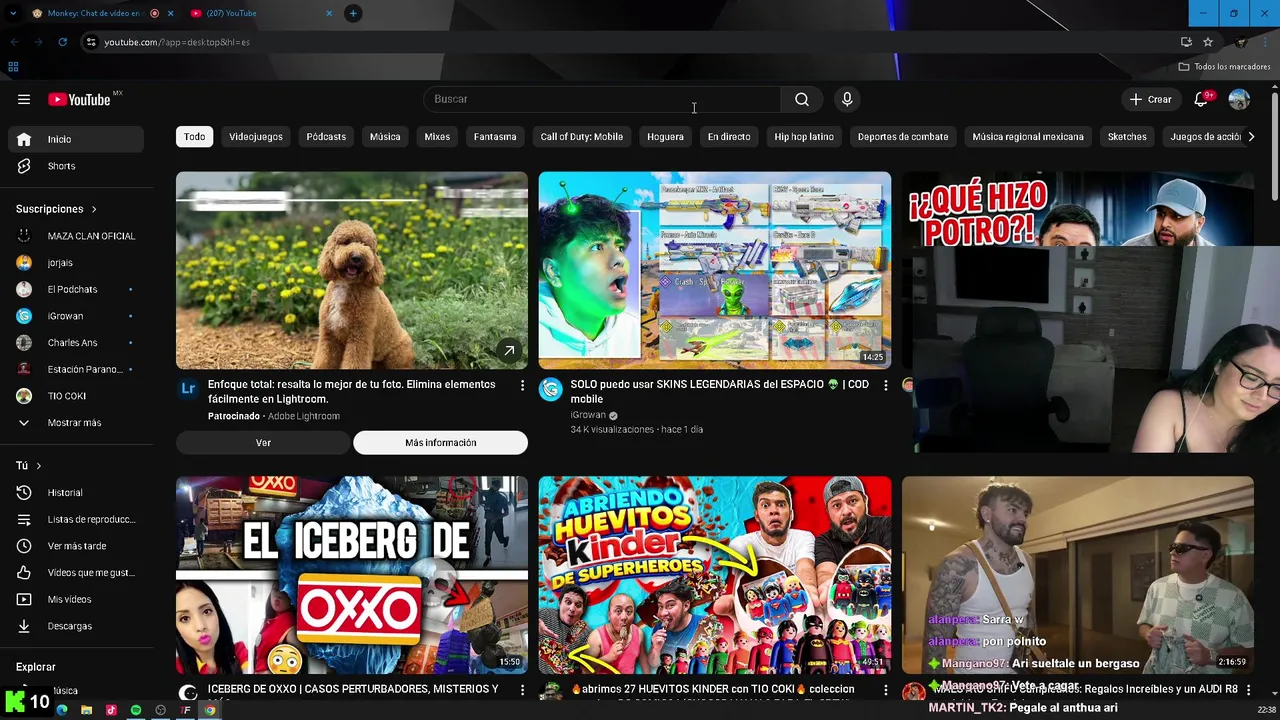1280x720 pixels.
Task: Click the search magnifier button
Action: (801, 99)
